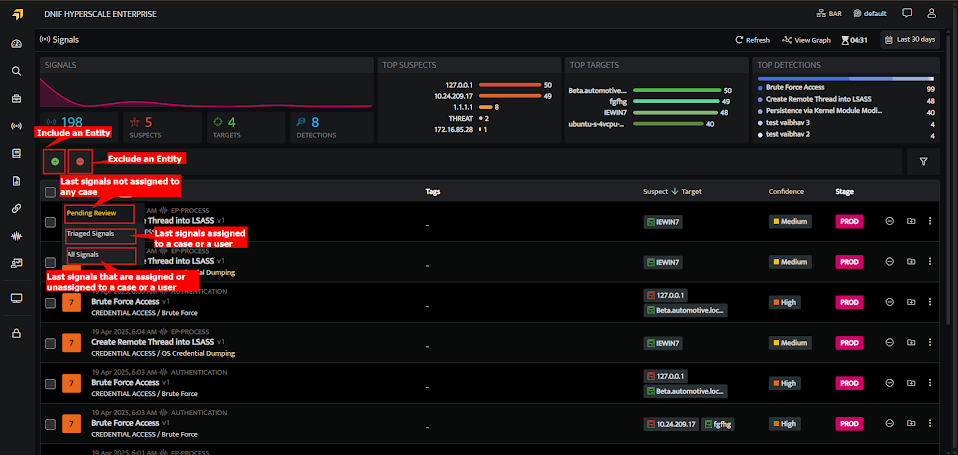This screenshot has height=455, width=958.
Task: Open kebab menu on 6:04 AM LSASS row
Action: tap(930, 343)
